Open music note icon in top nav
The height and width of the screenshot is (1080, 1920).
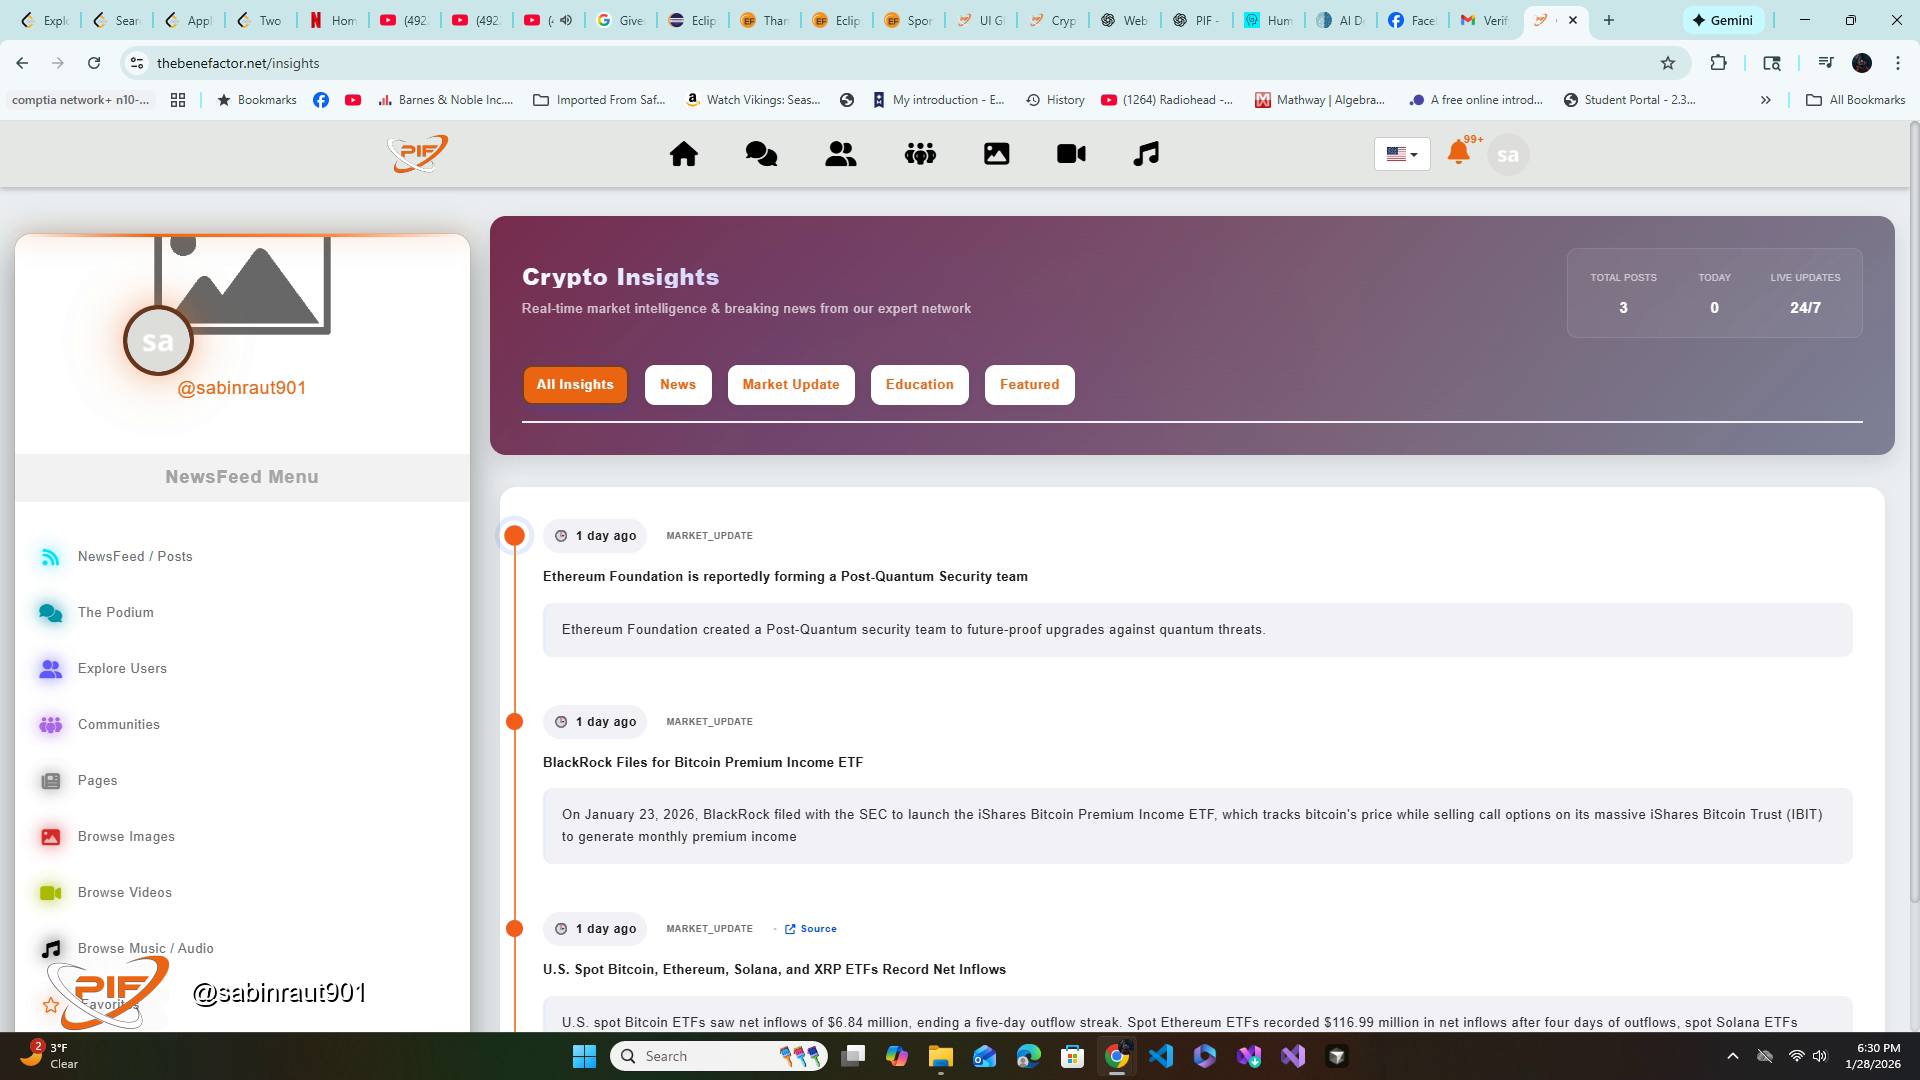[1146, 154]
